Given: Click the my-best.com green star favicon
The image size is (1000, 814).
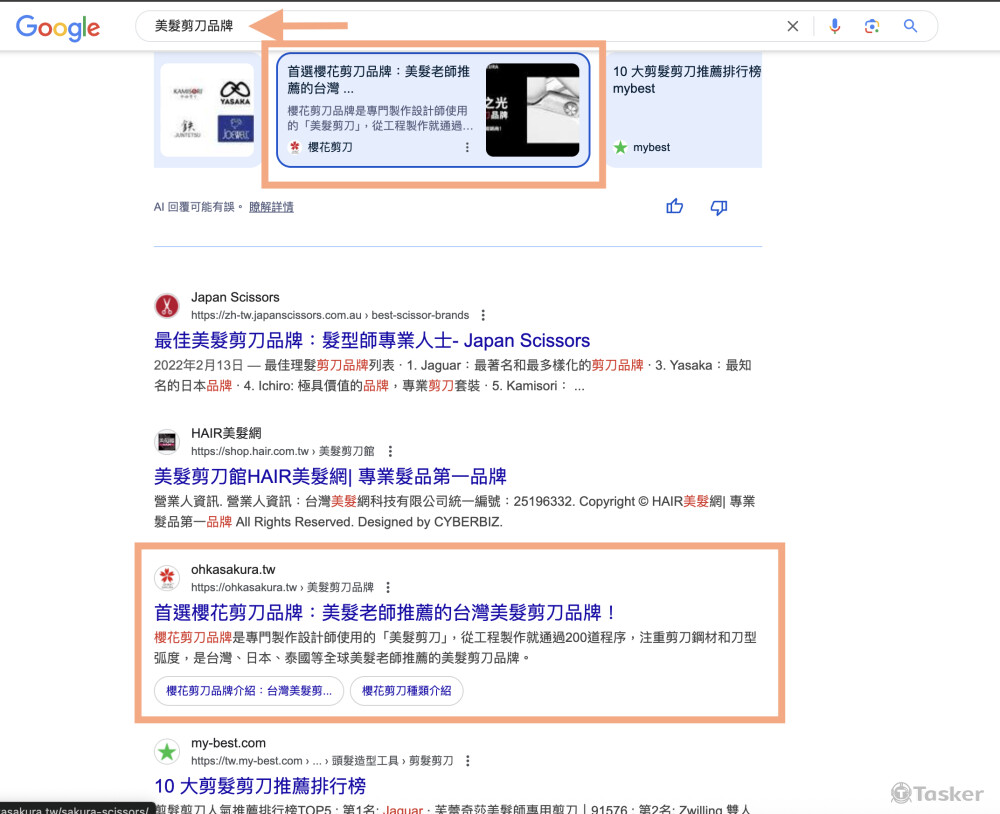Looking at the screenshot, I should pos(167,752).
